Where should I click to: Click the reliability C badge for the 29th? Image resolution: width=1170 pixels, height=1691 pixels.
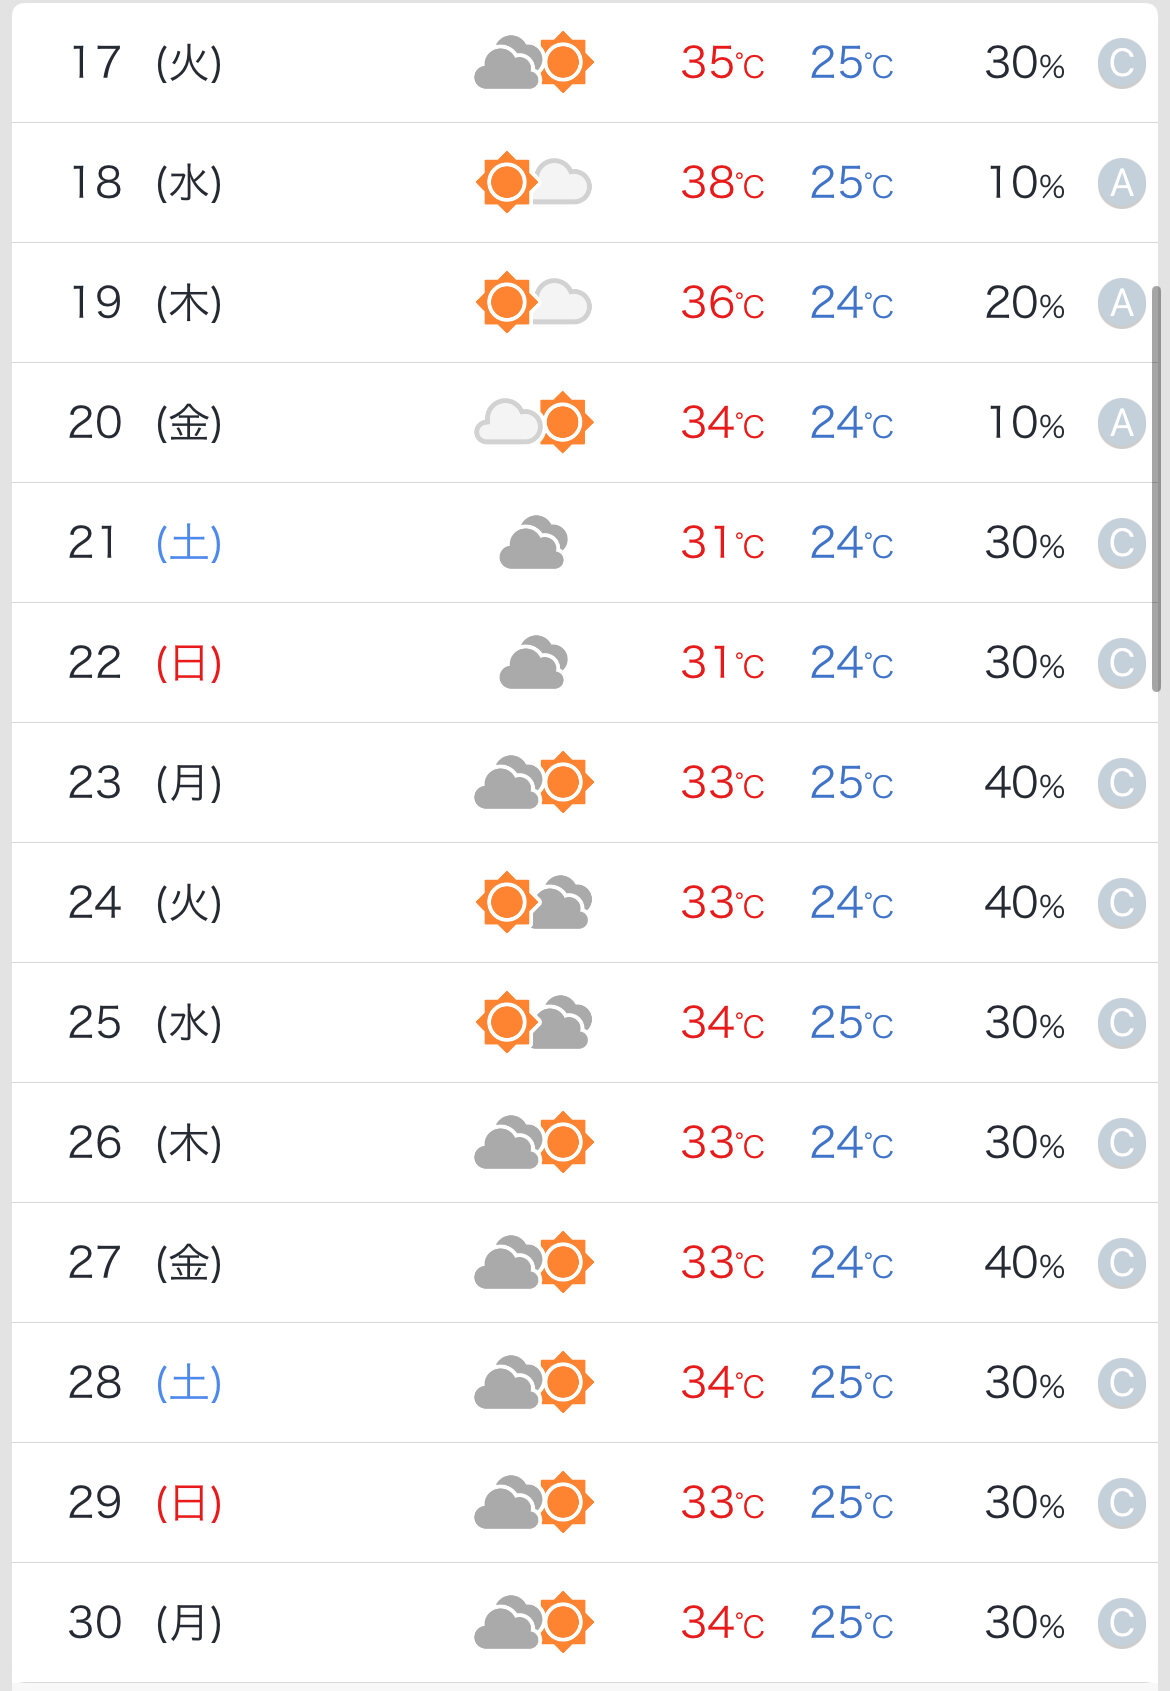pos(1121,1504)
